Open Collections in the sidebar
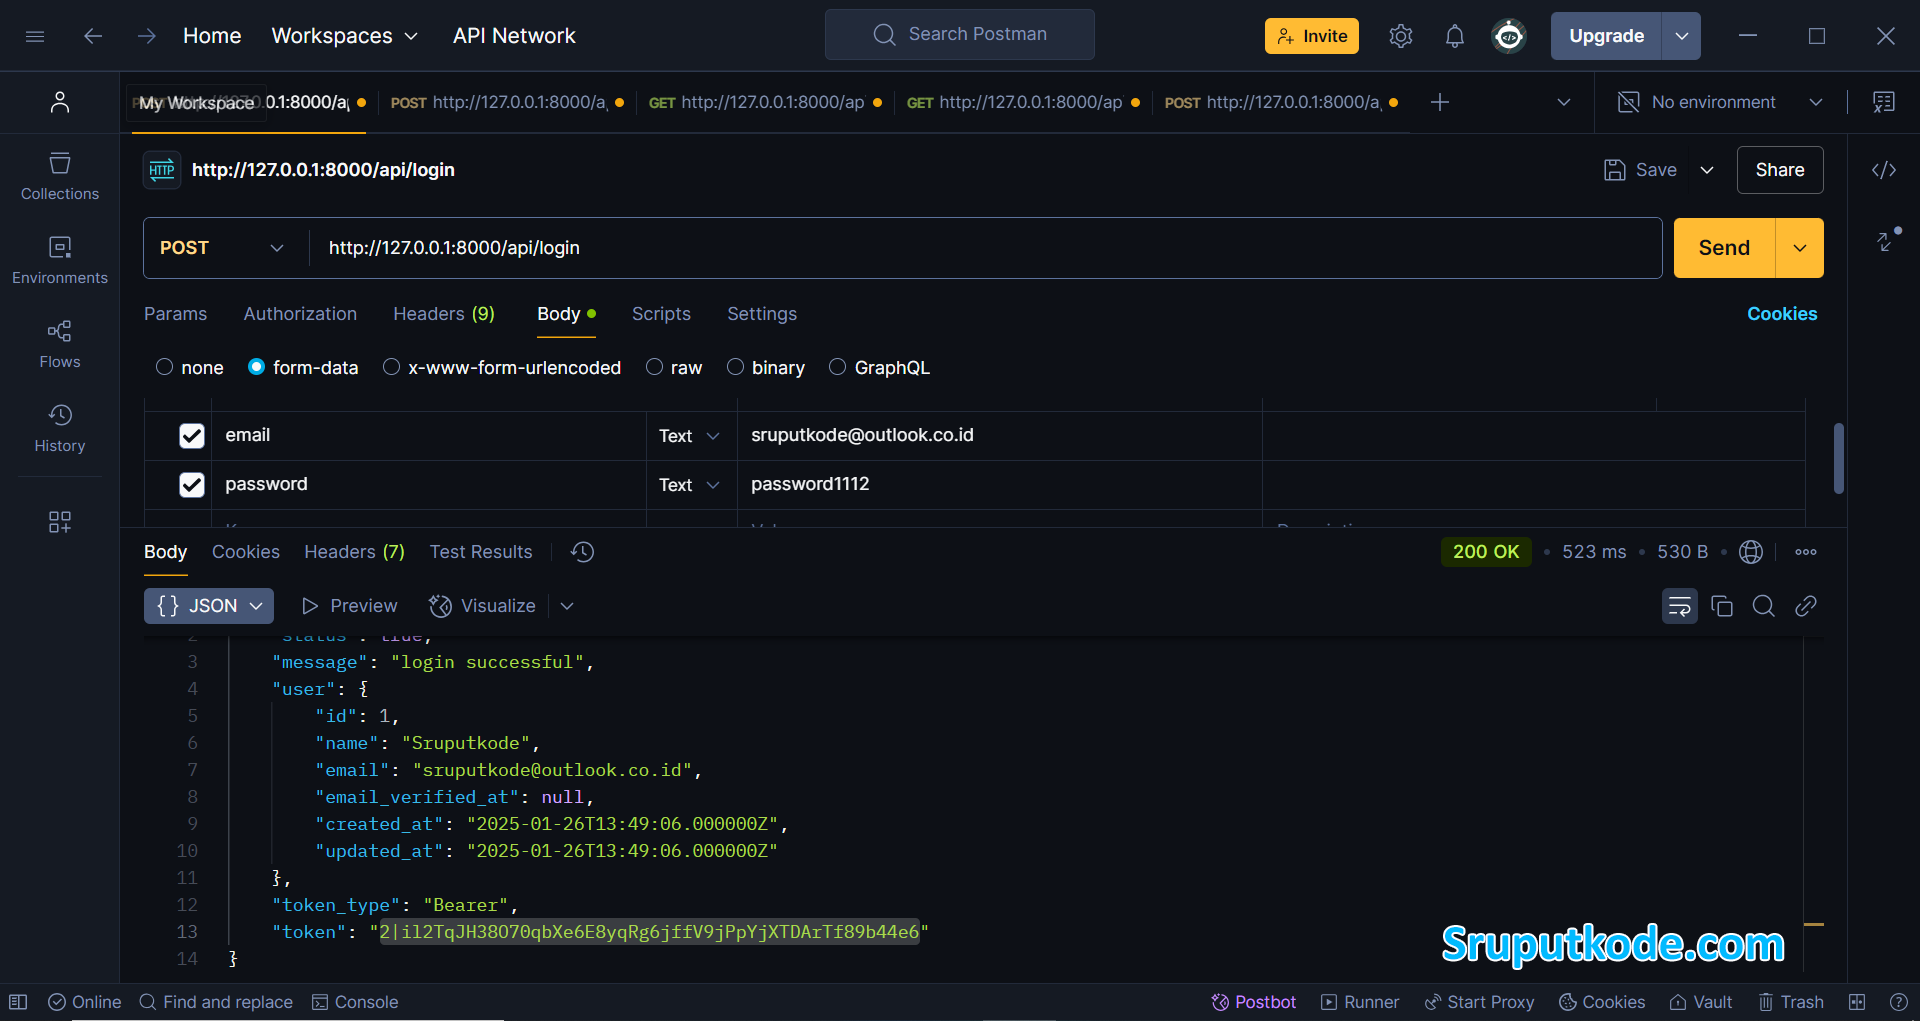The image size is (1920, 1021). click(x=60, y=177)
